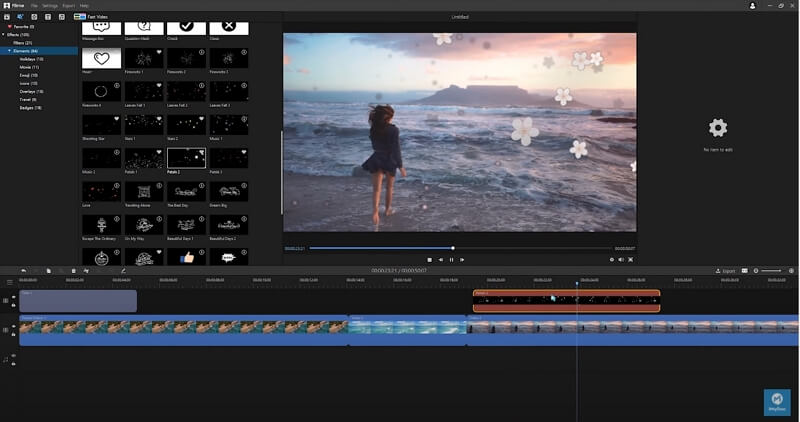The height and width of the screenshot is (422, 800).
Task: Click the timeline Export button
Action: tap(726, 271)
